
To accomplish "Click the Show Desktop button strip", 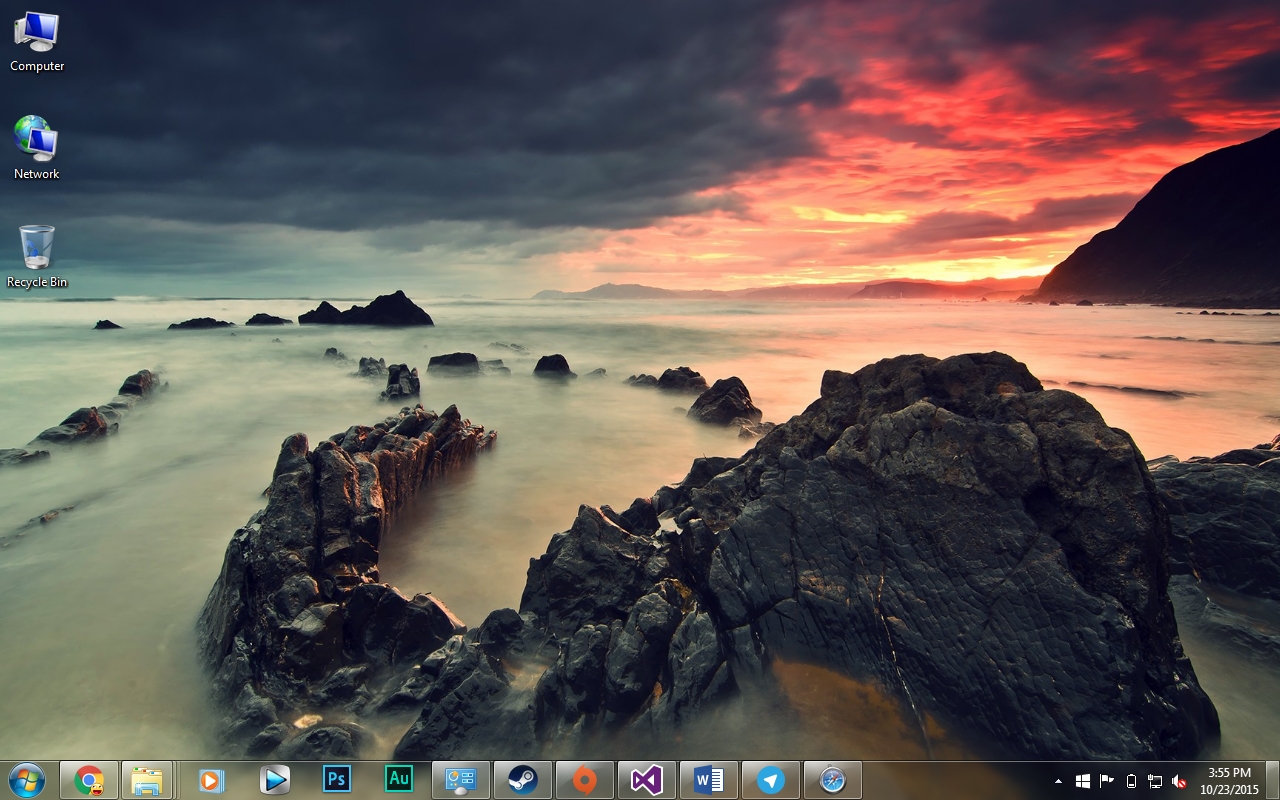I will [x=1272, y=780].
